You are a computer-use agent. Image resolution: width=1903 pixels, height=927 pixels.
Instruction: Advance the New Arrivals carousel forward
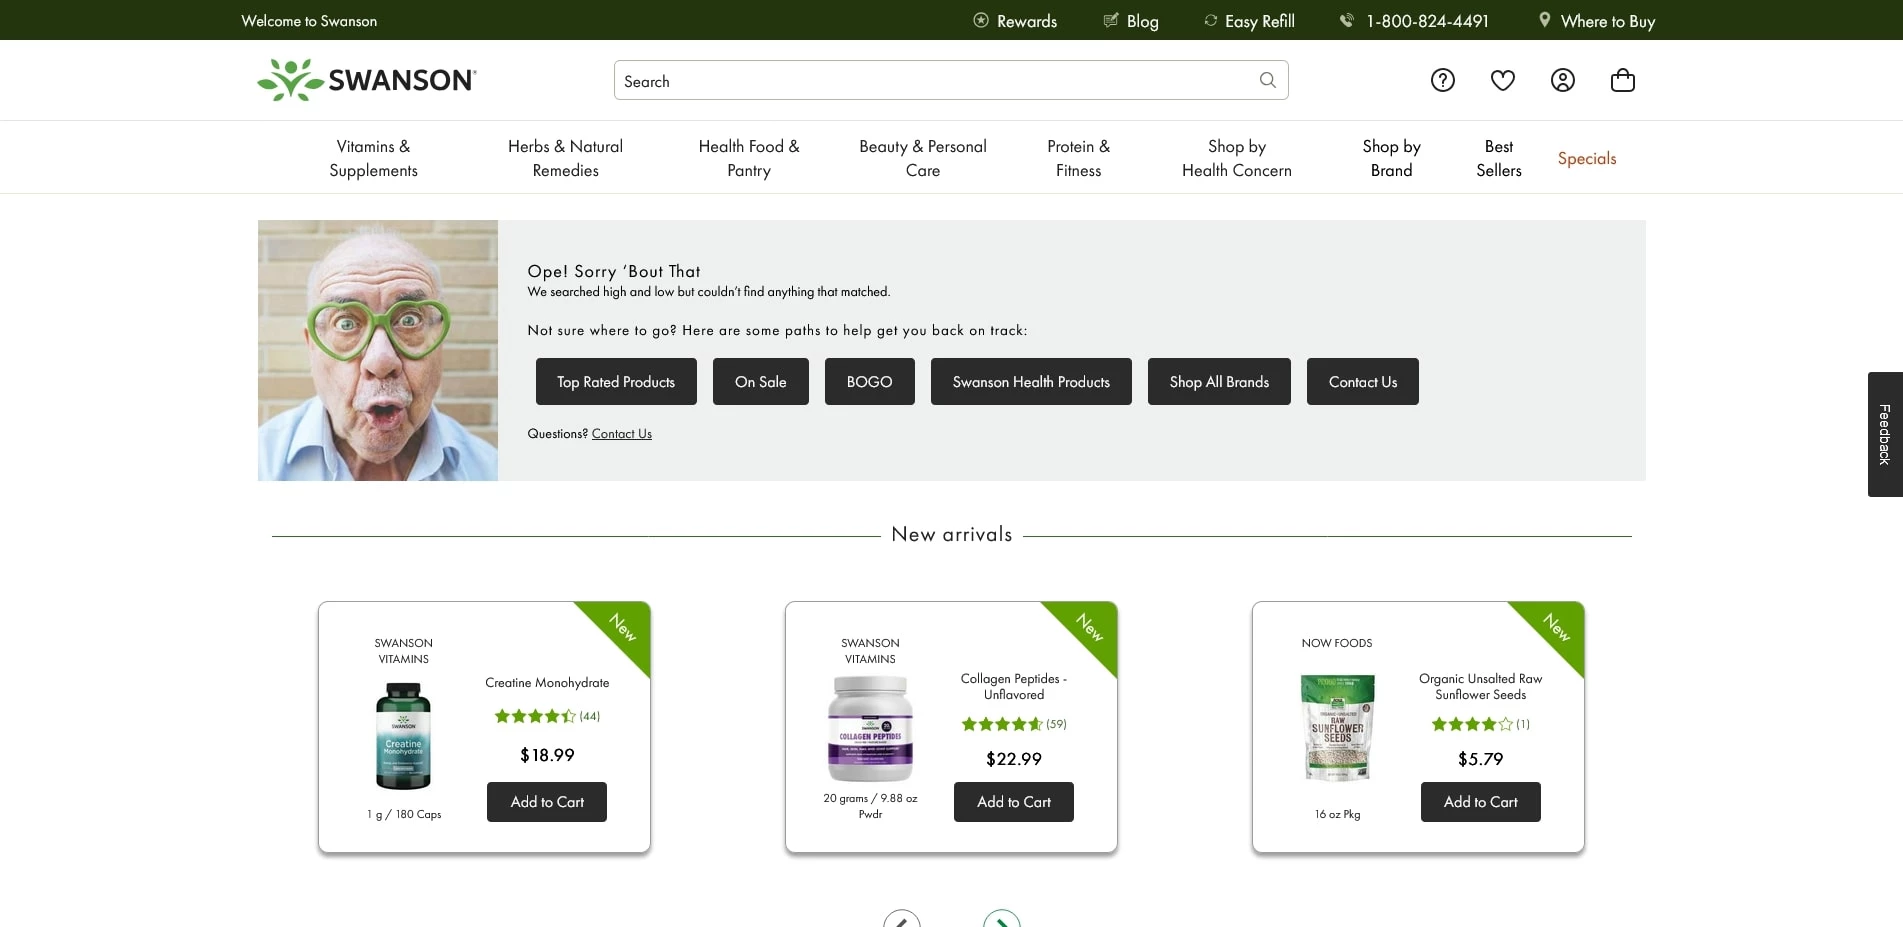pyautogui.click(x=1001, y=920)
